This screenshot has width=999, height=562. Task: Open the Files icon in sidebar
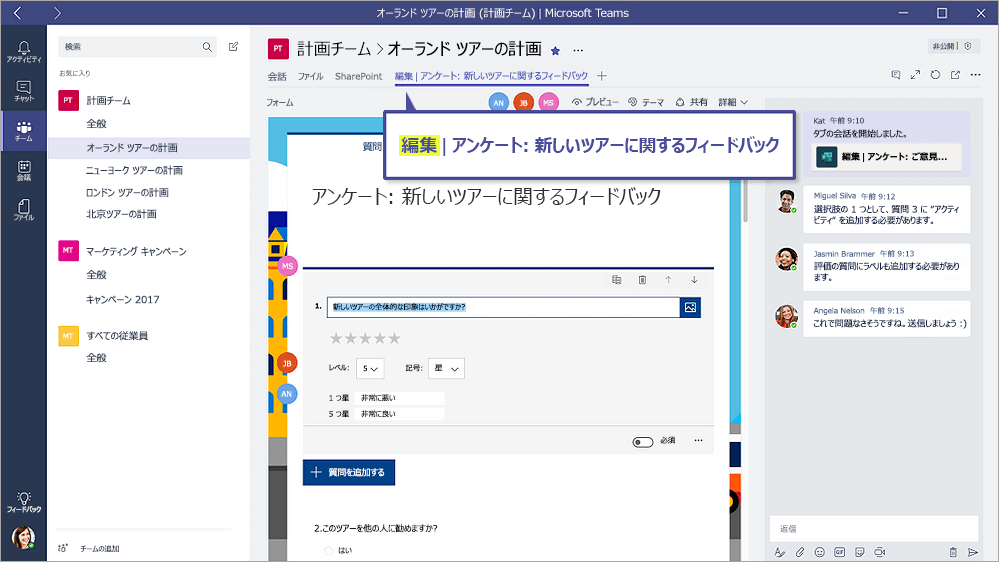point(24,210)
